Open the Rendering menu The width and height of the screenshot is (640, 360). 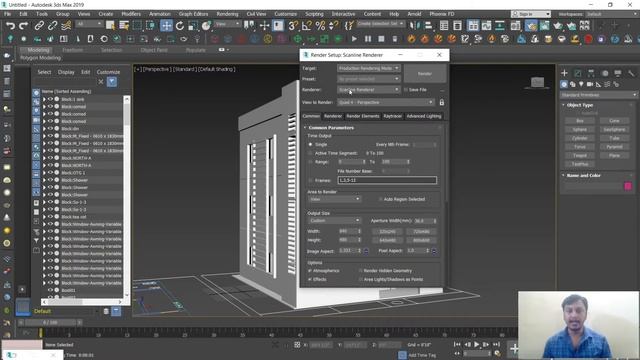coord(227,14)
